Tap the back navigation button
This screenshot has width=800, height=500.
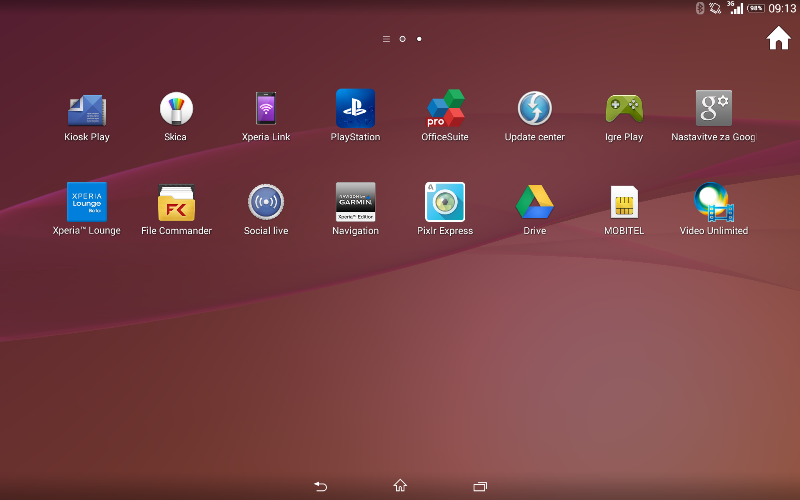[320, 486]
